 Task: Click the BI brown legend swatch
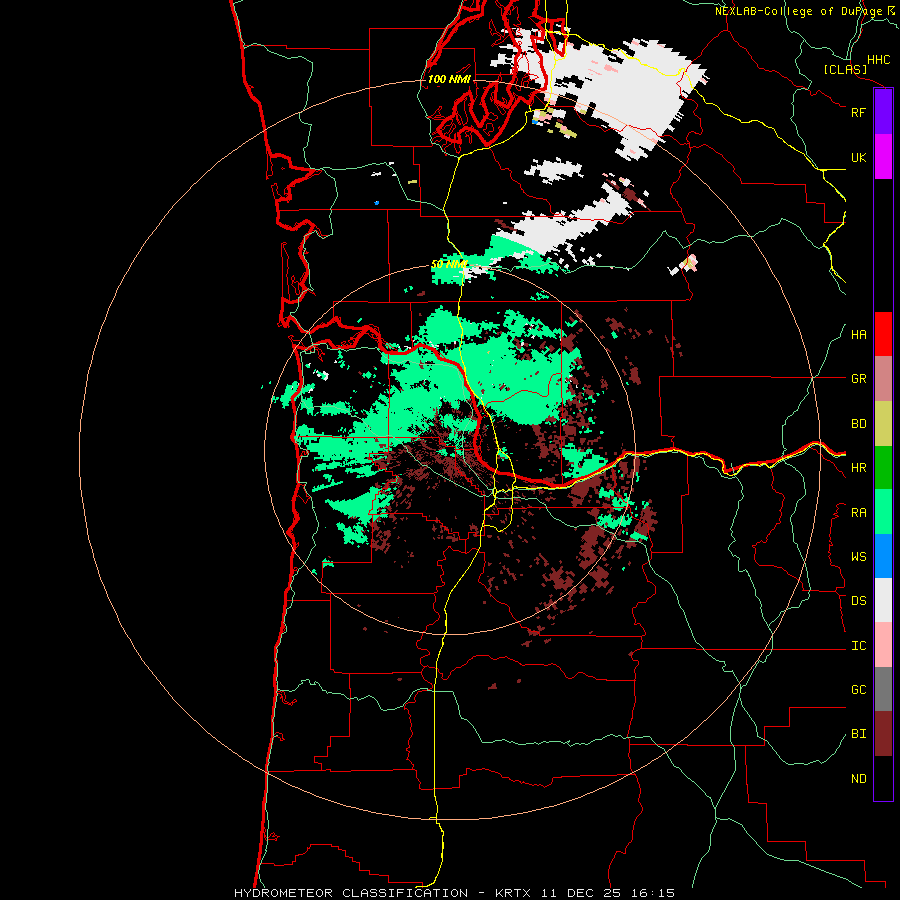pyautogui.click(x=883, y=734)
